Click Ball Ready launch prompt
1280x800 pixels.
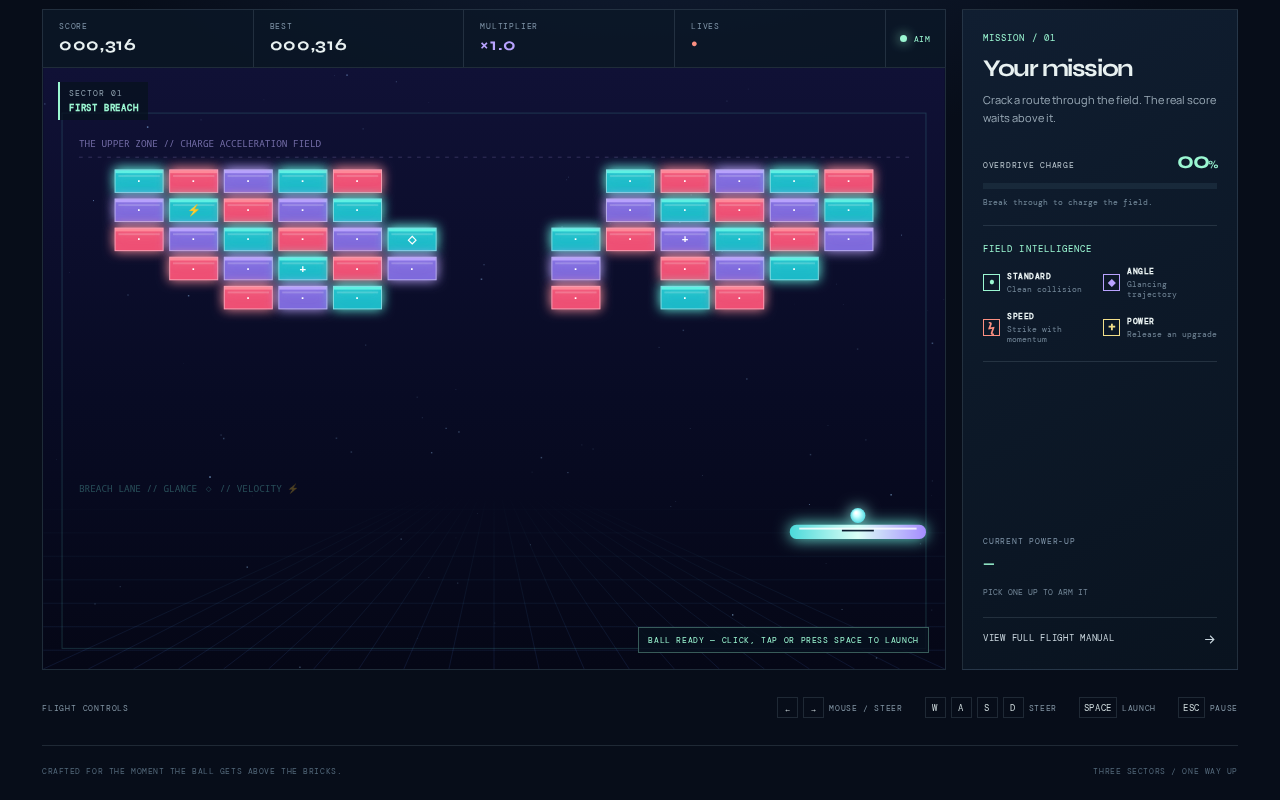pyautogui.click(x=783, y=640)
